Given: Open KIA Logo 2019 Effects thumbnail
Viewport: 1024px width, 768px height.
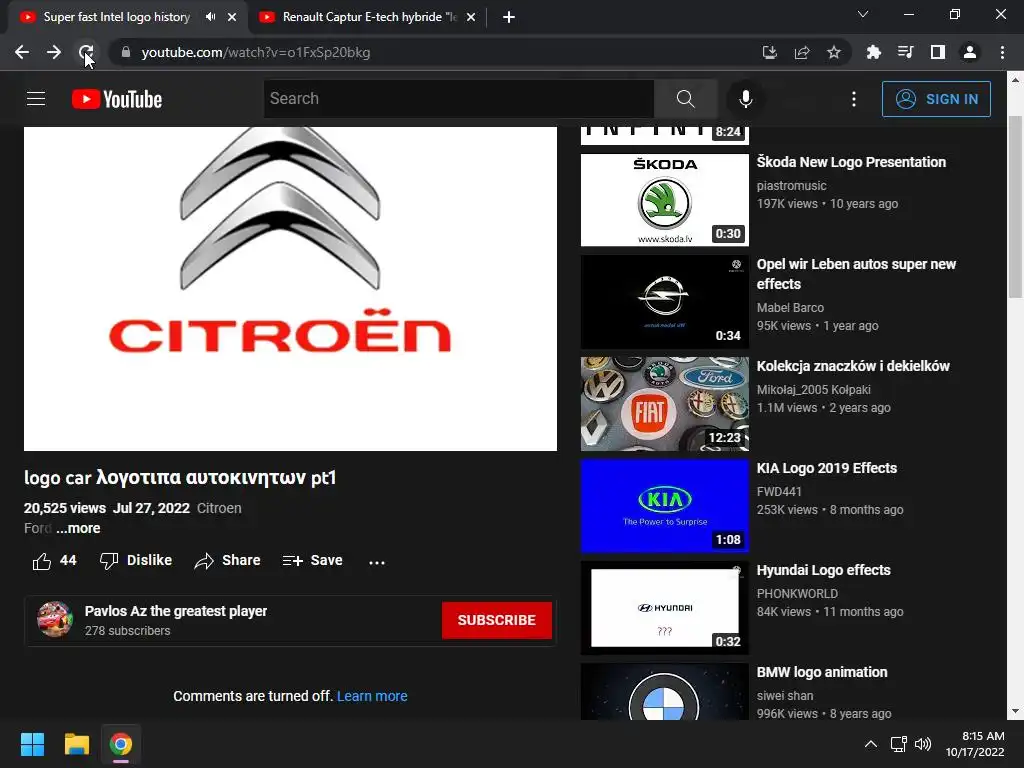Looking at the screenshot, I should click(664, 505).
